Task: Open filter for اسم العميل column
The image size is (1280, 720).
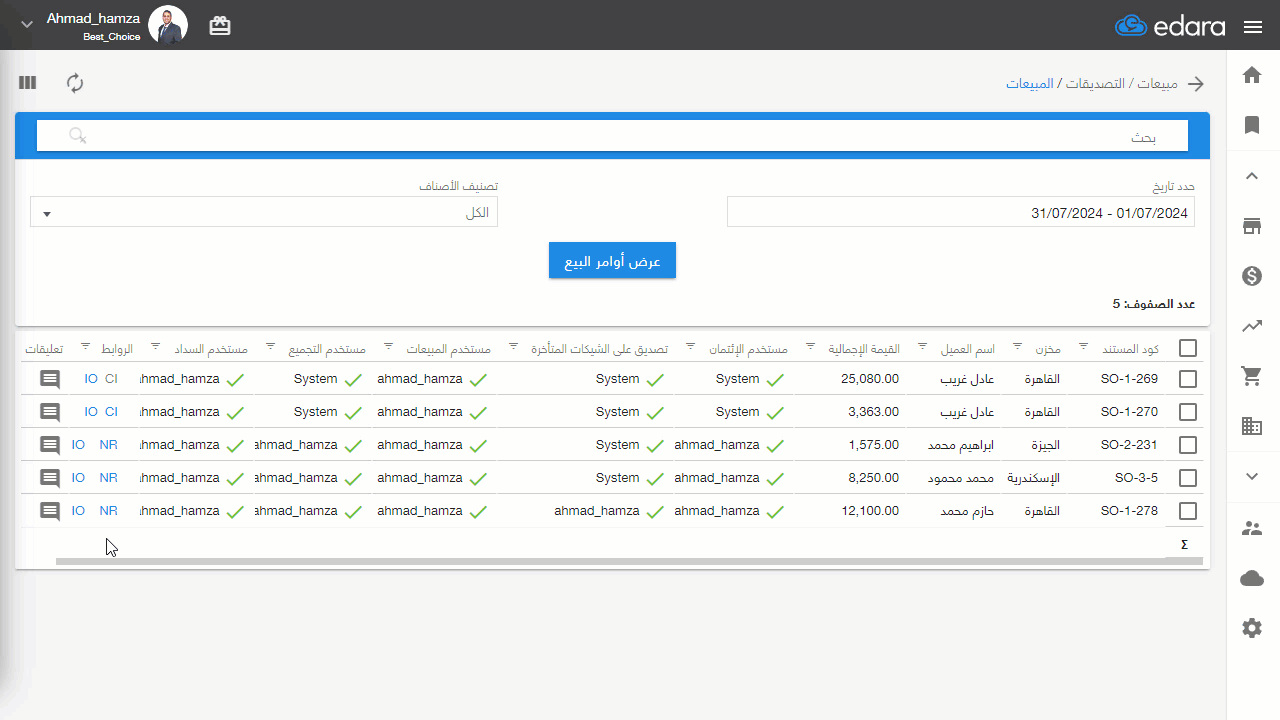Action: click(922, 346)
